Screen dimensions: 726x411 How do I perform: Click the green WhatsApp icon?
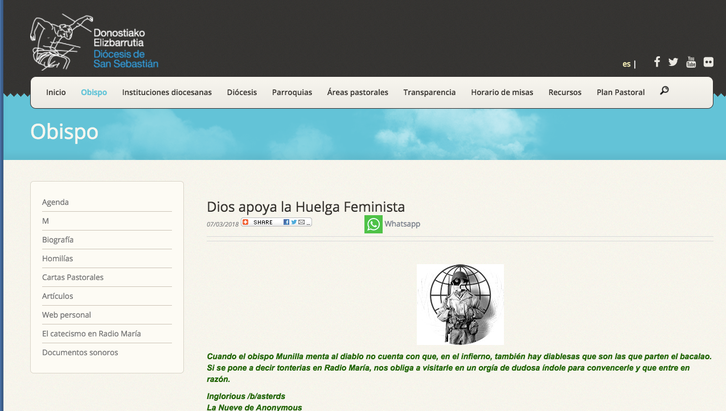[x=373, y=224]
